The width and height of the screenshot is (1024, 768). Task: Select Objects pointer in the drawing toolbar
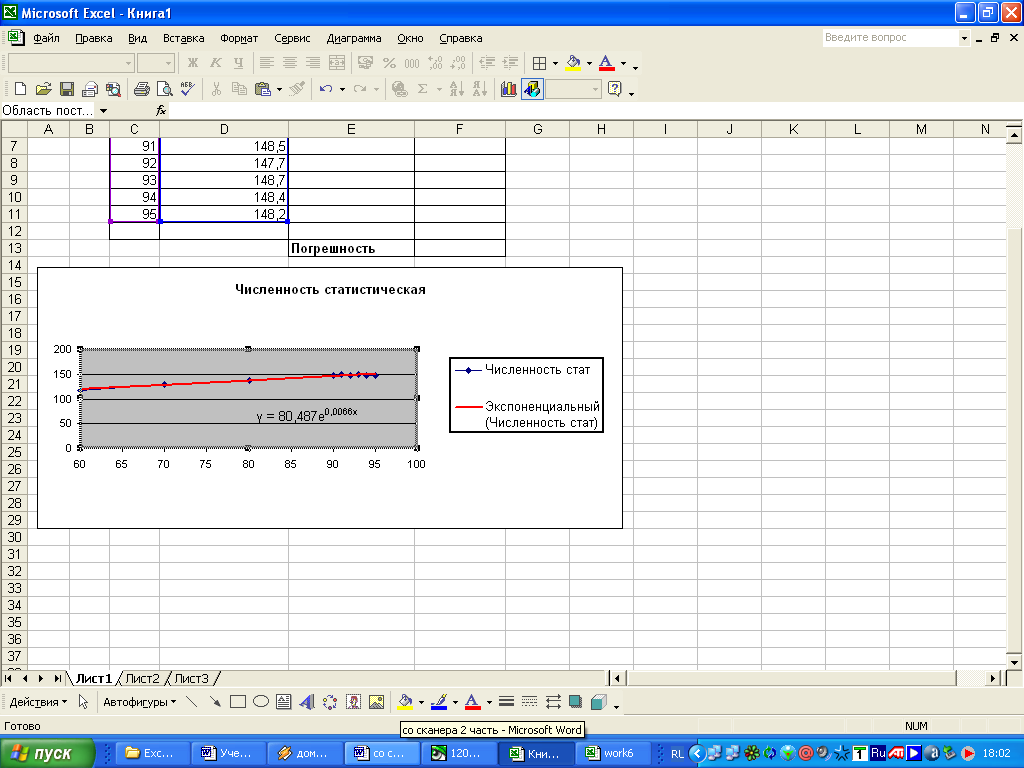click(x=83, y=702)
